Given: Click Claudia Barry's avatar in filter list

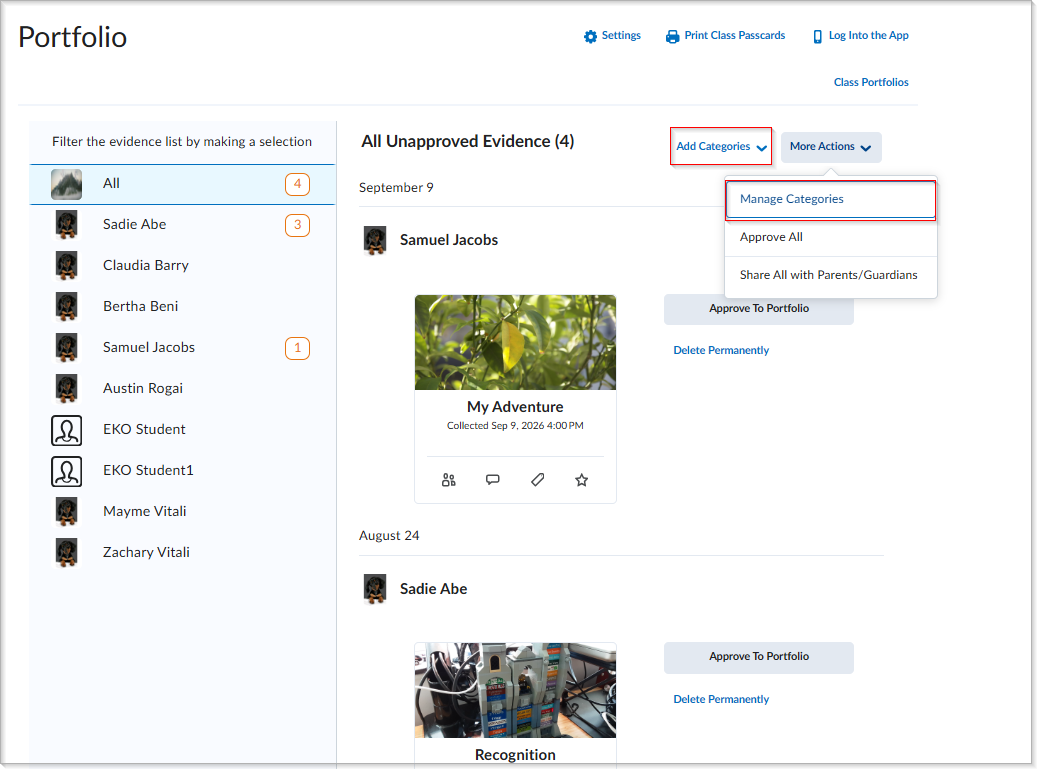Looking at the screenshot, I should tap(66, 265).
